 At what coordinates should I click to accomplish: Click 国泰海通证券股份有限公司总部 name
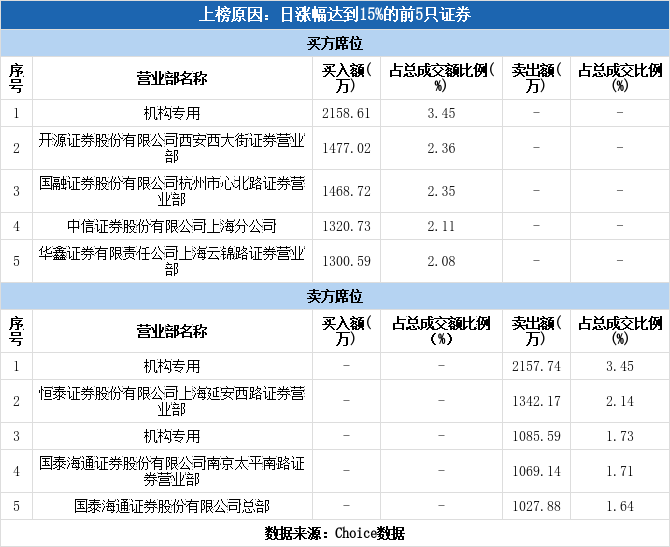click(172, 506)
